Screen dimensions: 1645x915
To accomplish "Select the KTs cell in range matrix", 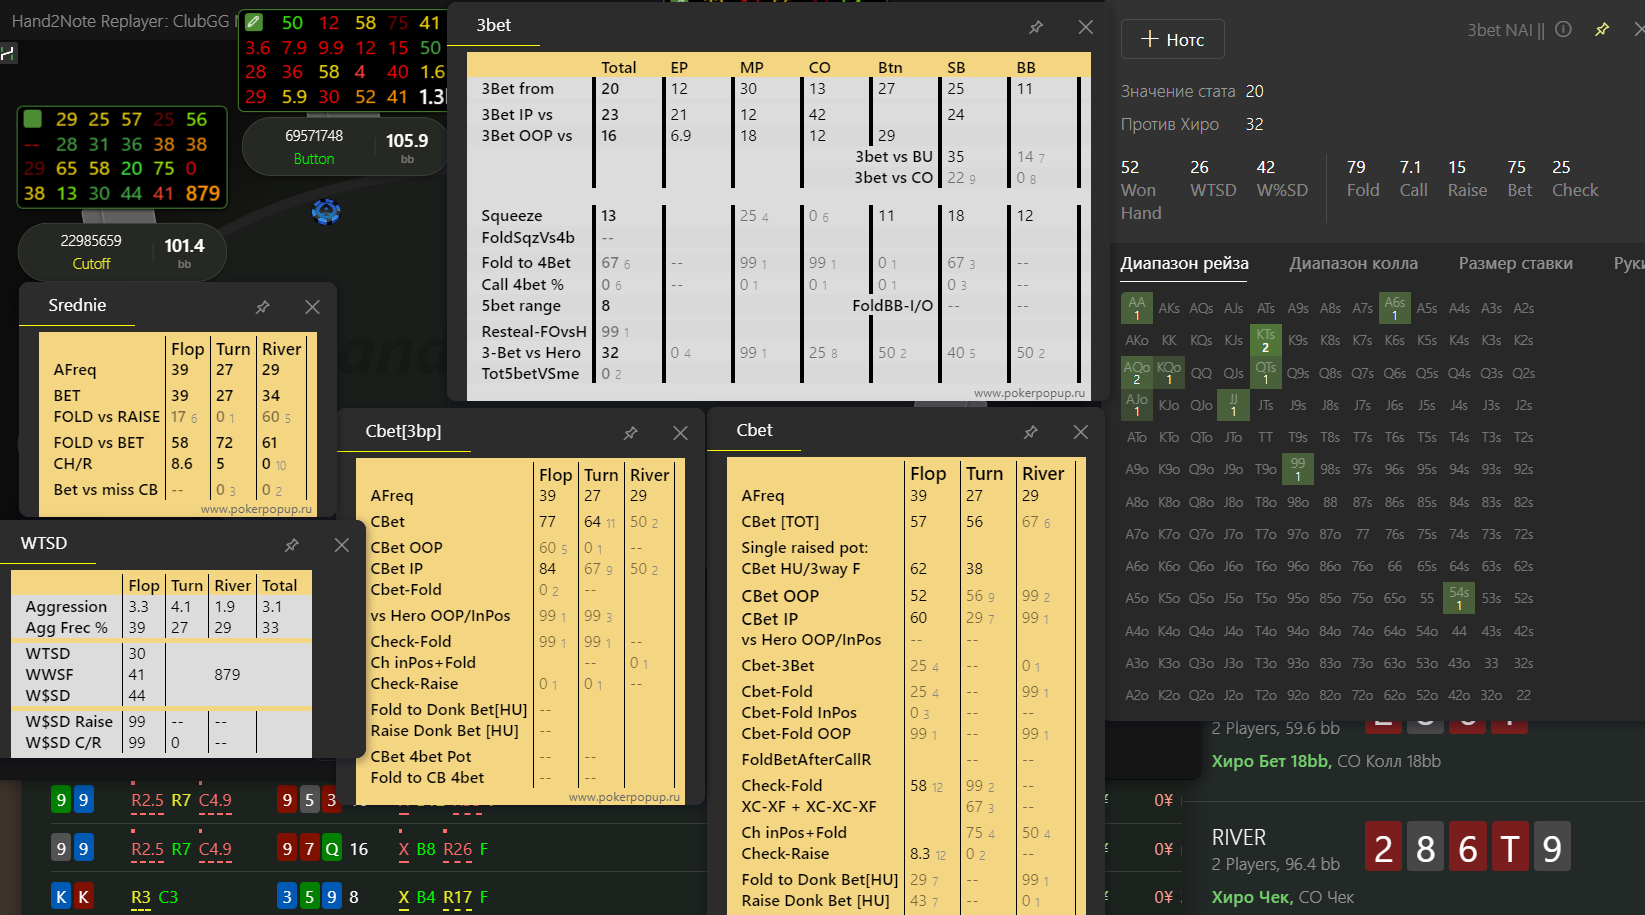I will [x=1266, y=340].
